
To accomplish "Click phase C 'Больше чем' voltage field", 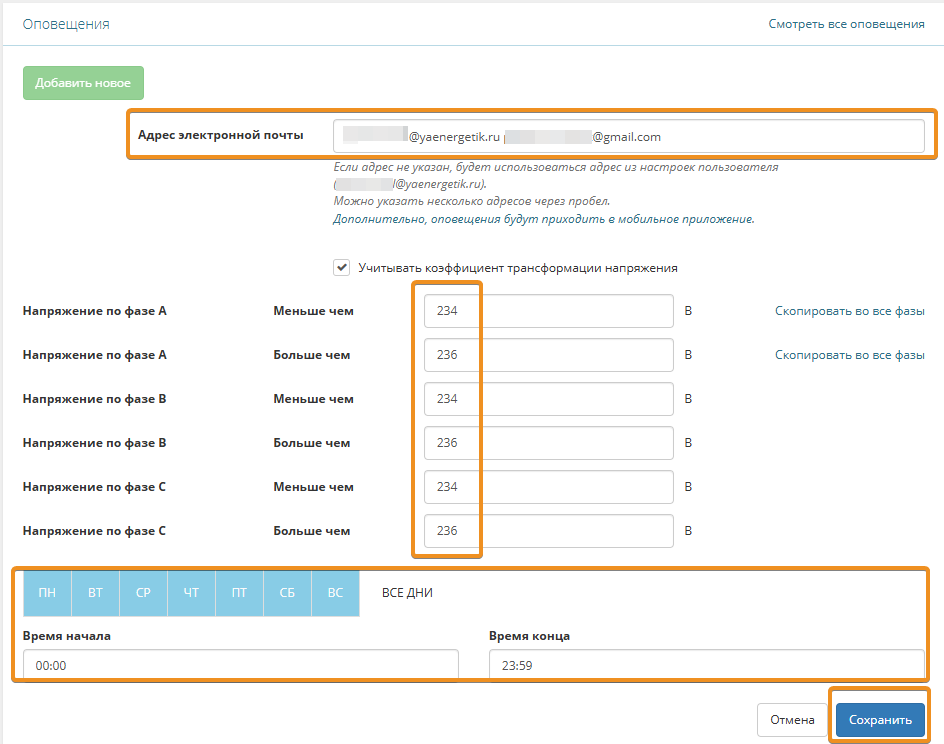I will [x=548, y=531].
